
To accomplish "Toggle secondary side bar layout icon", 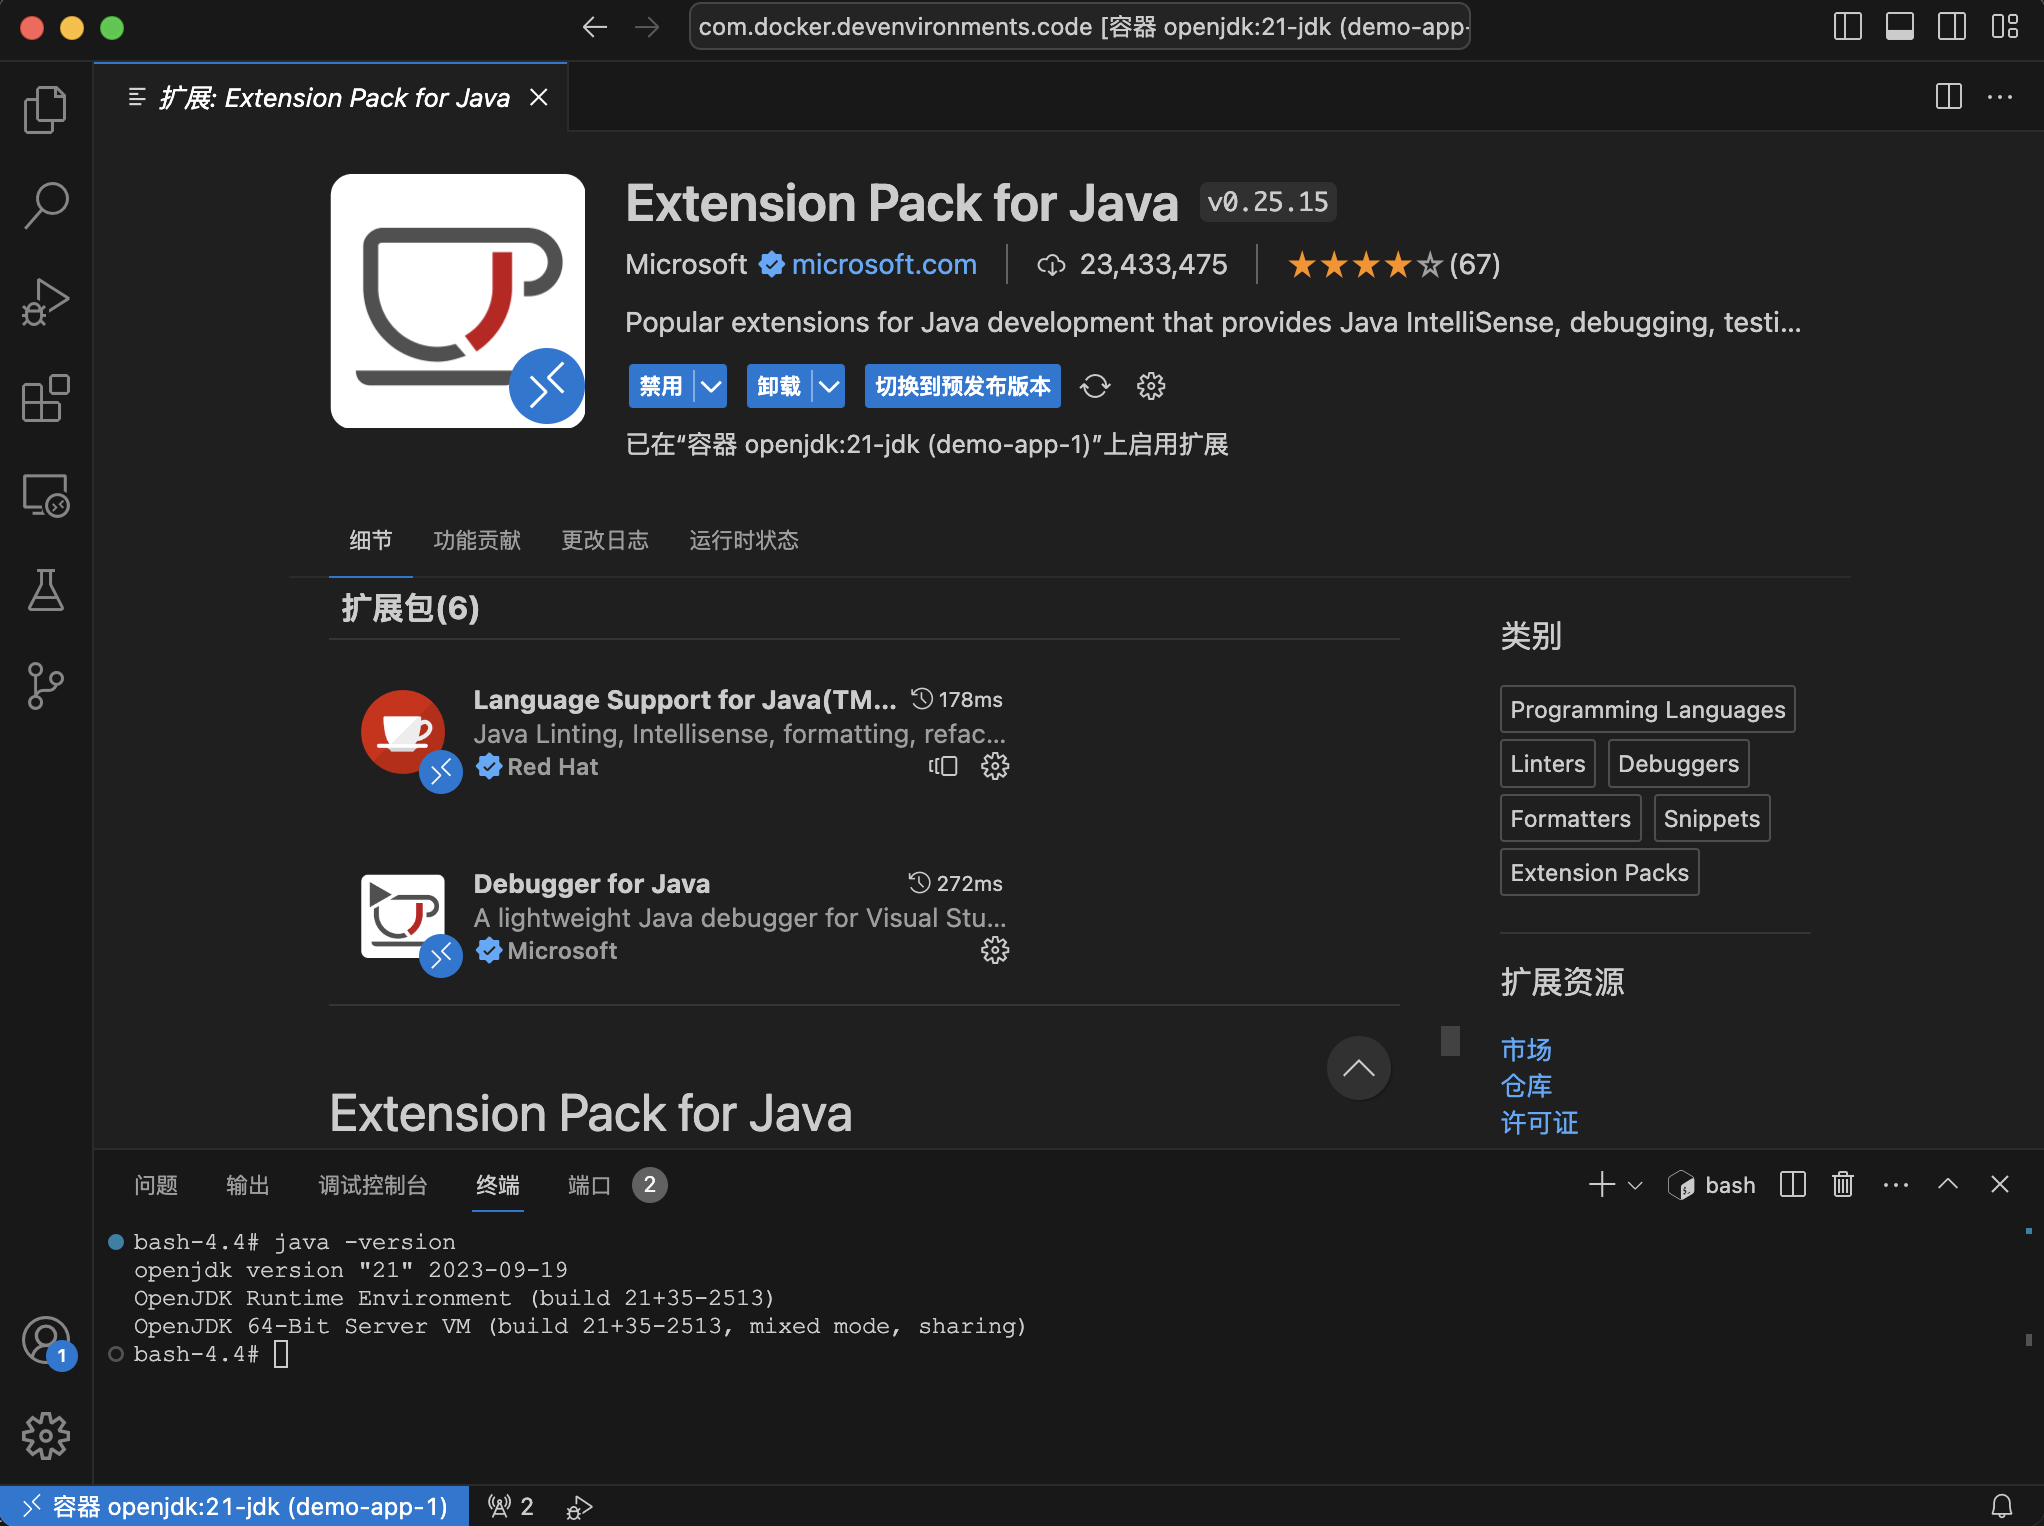I will (1952, 27).
